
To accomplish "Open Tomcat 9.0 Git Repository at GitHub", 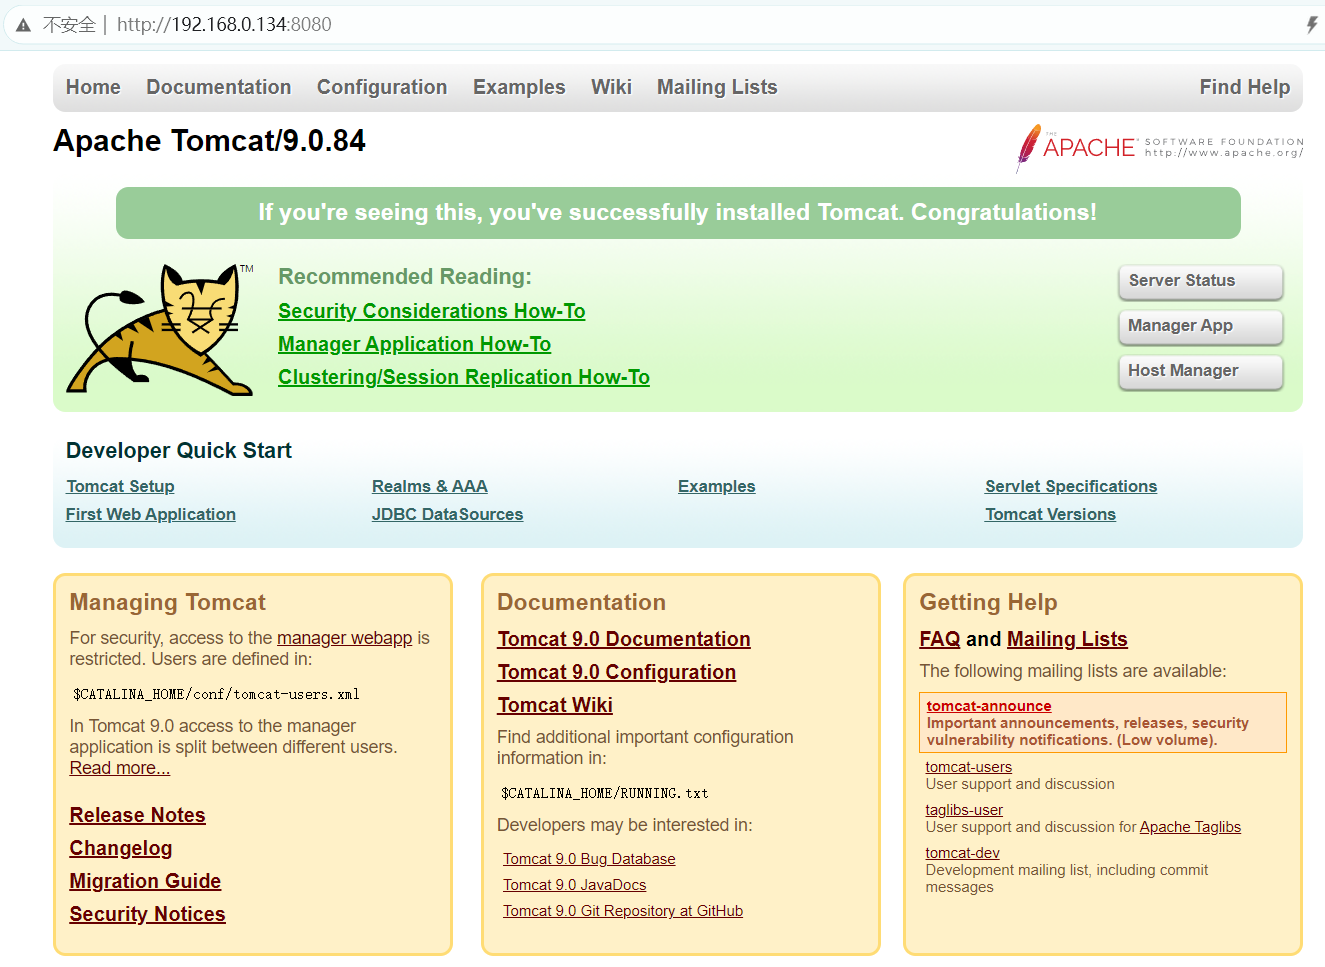I will [x=623, y=911].
